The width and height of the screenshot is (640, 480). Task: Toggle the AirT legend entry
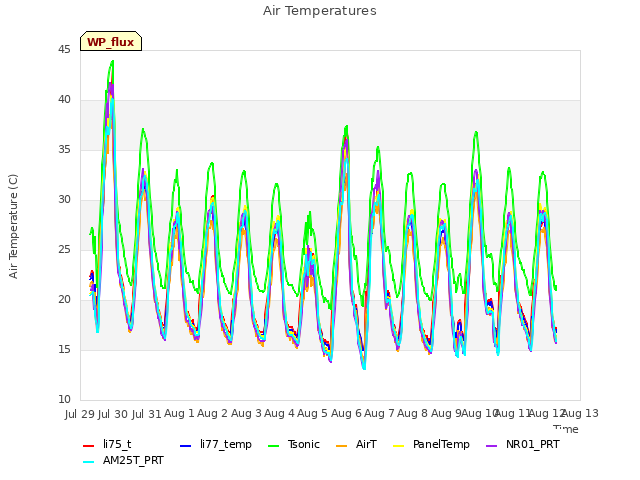(356, 444)
